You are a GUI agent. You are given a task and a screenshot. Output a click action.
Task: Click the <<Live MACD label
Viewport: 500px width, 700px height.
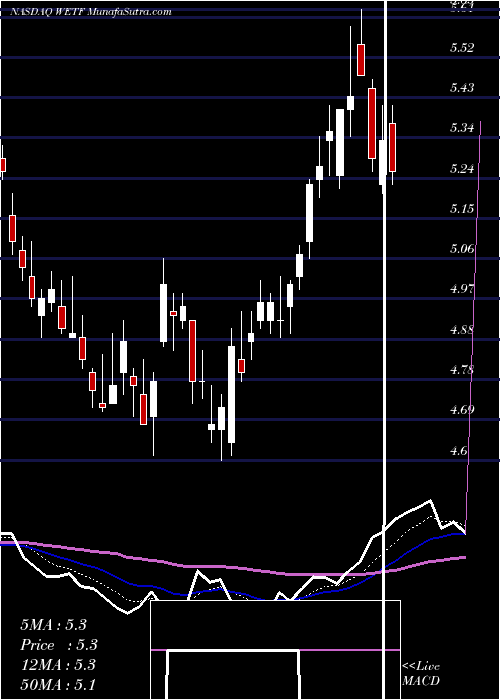coord(421,673)
